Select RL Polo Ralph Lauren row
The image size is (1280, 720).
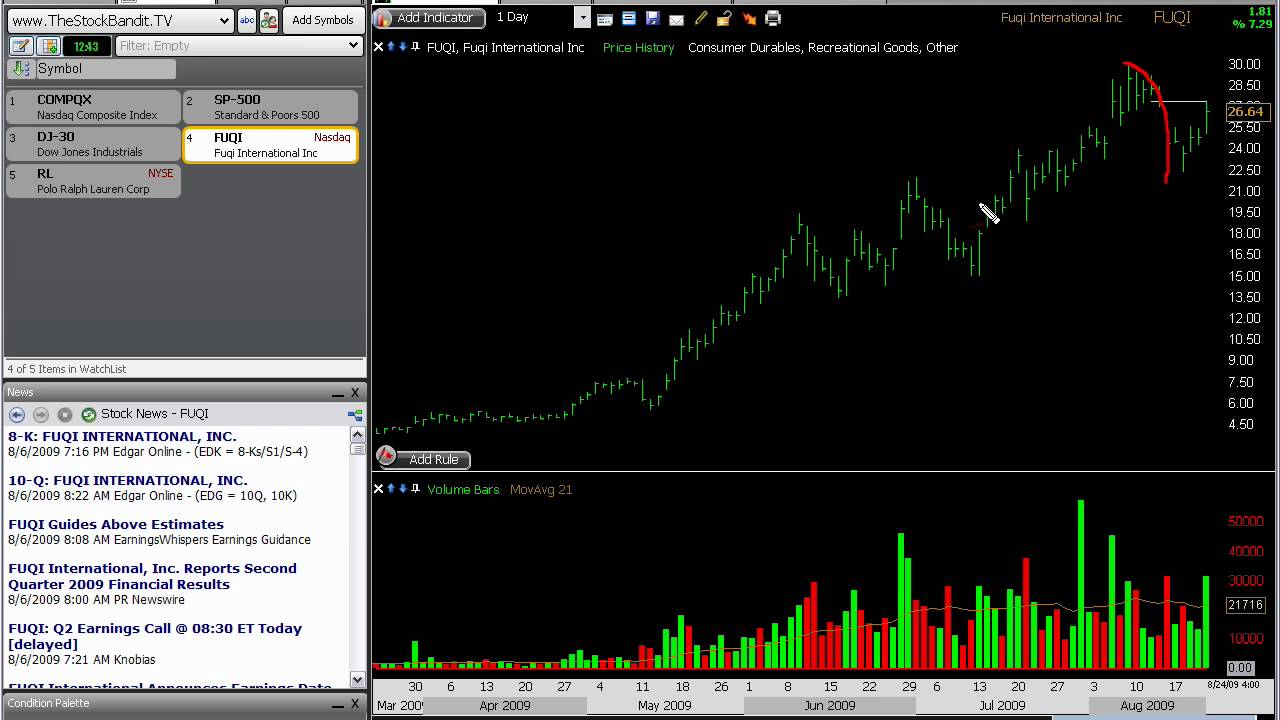93,181
